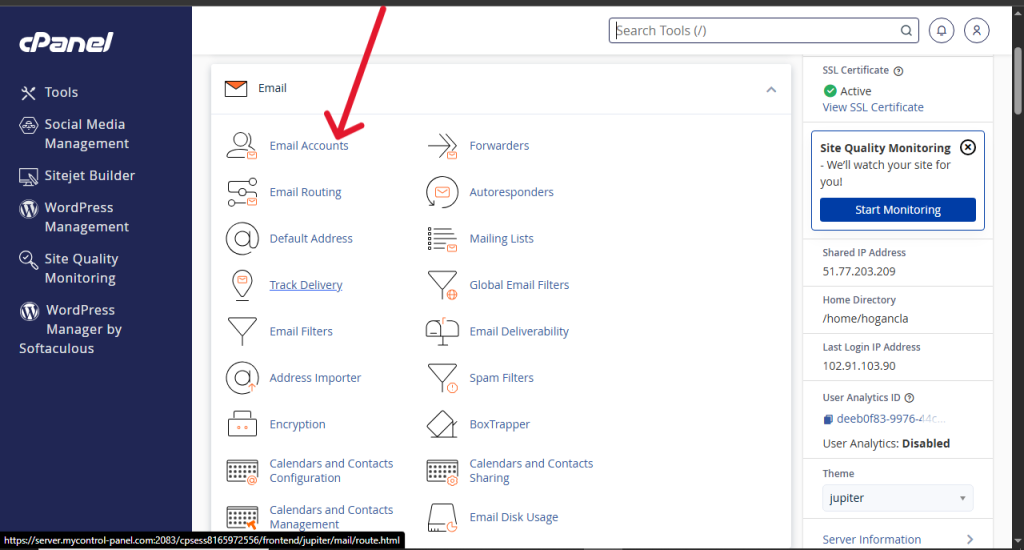Select the 102.91.103.90 last login IP
This screenshot has height=550, width=1024.
[859, 366]
